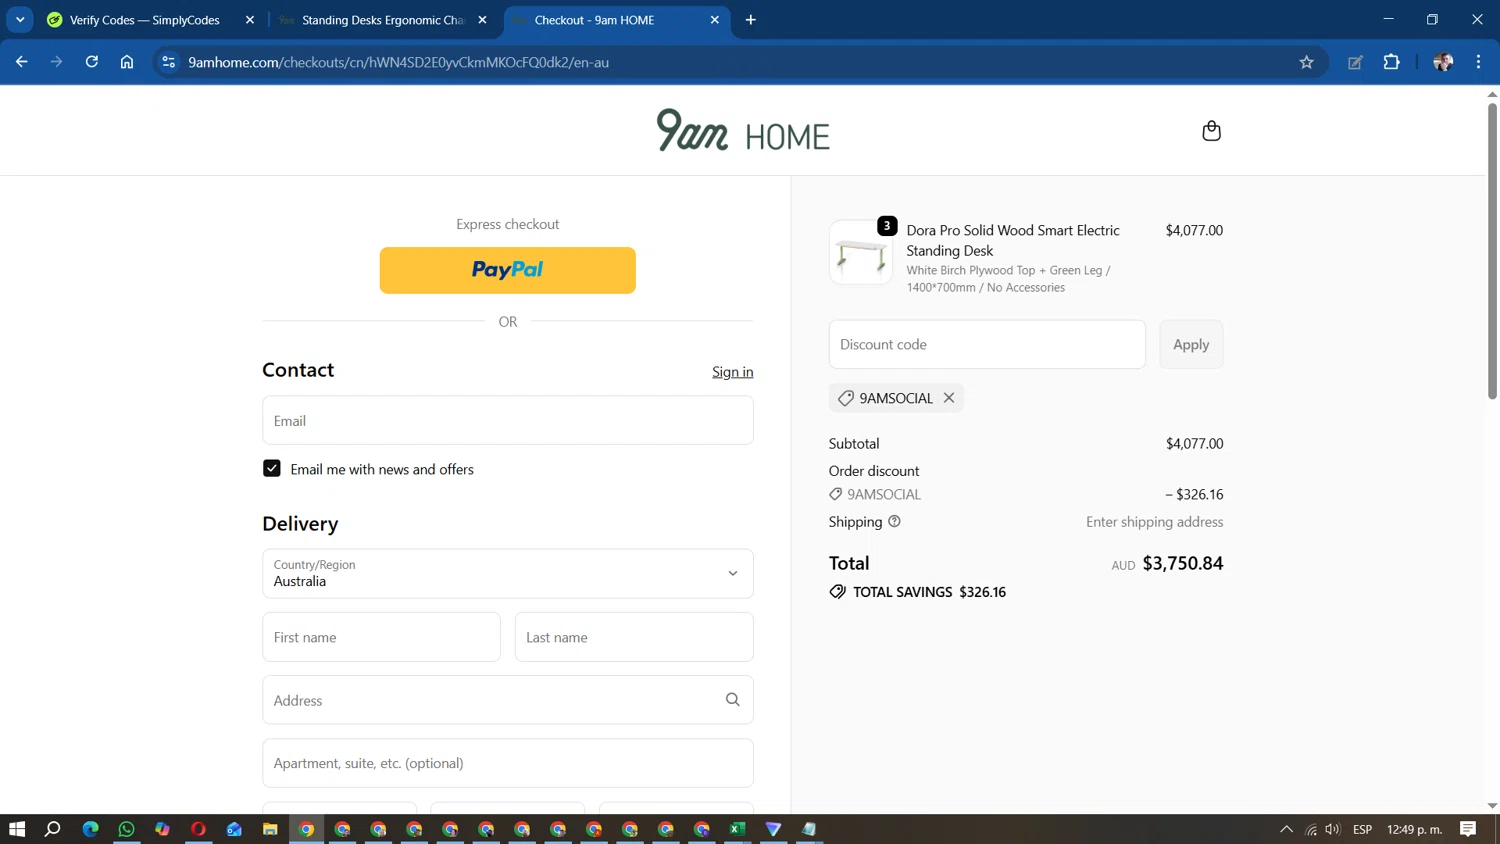Open WhatsApp from the taskbar
This screenshot has width=1500, height=844.
click(x=126, y=829)
